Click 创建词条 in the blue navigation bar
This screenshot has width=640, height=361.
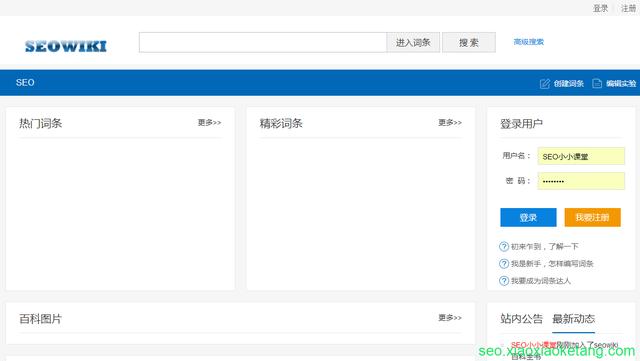(569, 84)
